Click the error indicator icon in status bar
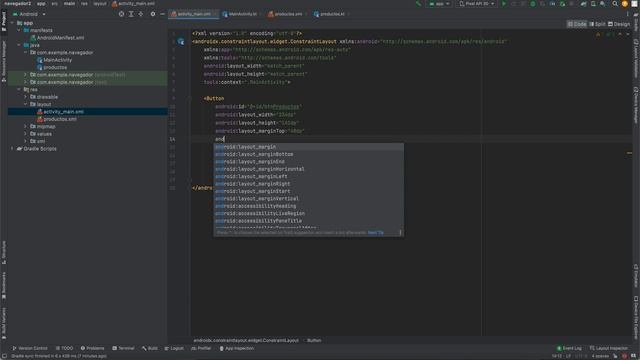640x360 pixels. pos(624,356)
